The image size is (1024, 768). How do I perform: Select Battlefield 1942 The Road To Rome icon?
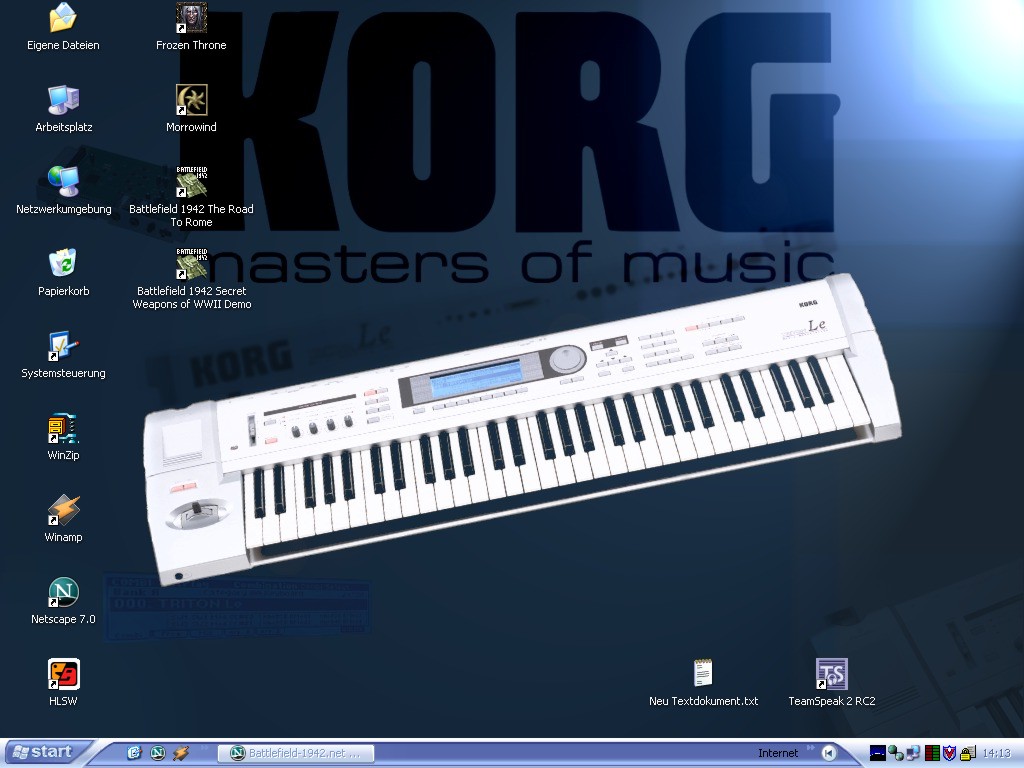tap(191, 181)
